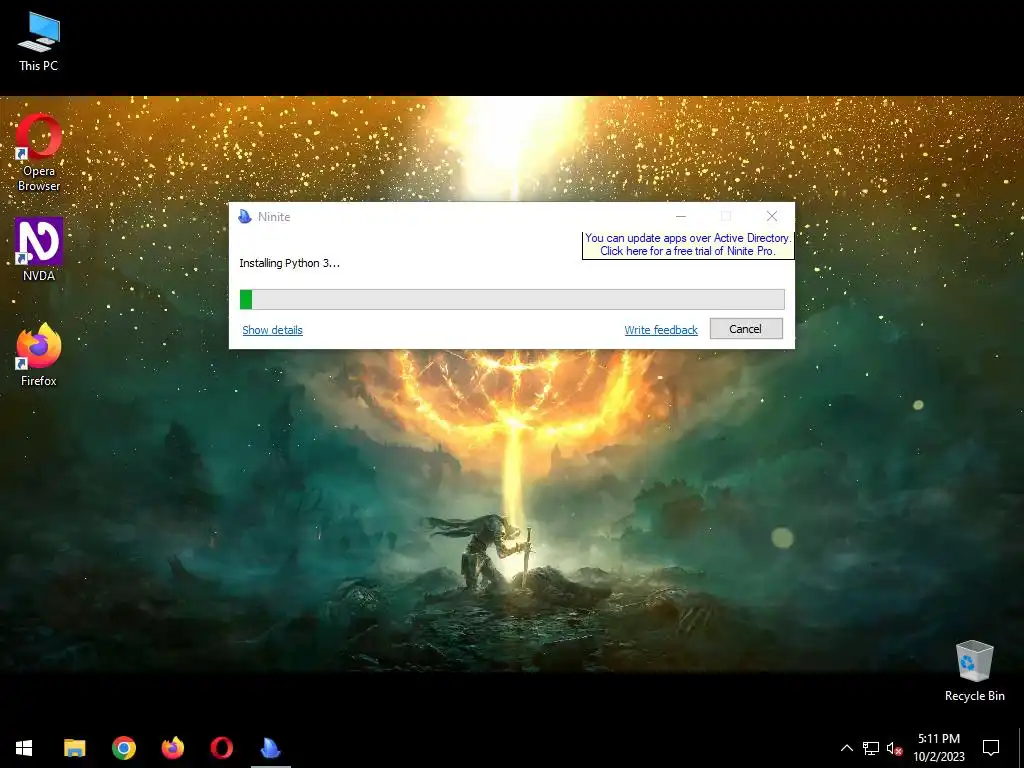Launch Firefox from the taskbar
Image resolution: width=1024 pixels, height=768 pixels.
point(172,748)
